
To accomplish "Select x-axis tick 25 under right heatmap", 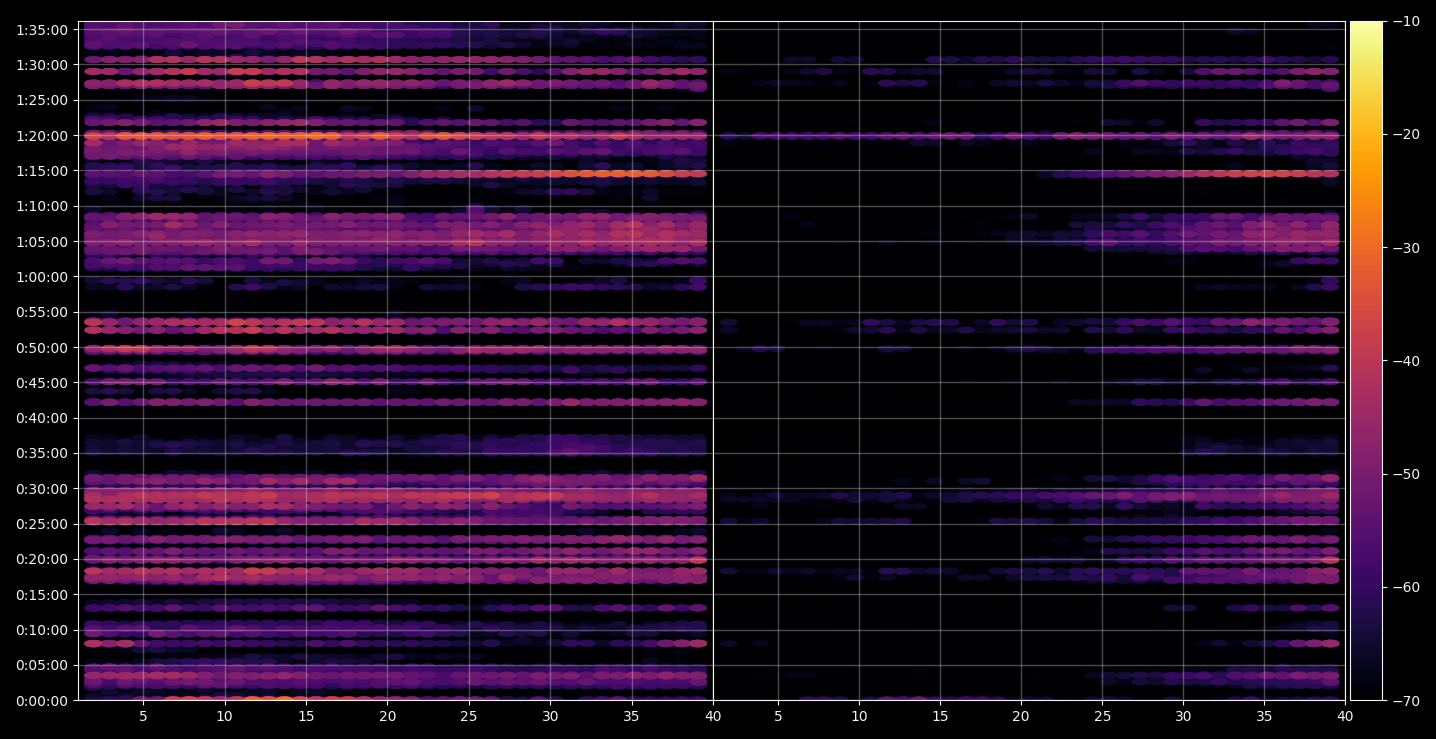I will [1102, 716].
